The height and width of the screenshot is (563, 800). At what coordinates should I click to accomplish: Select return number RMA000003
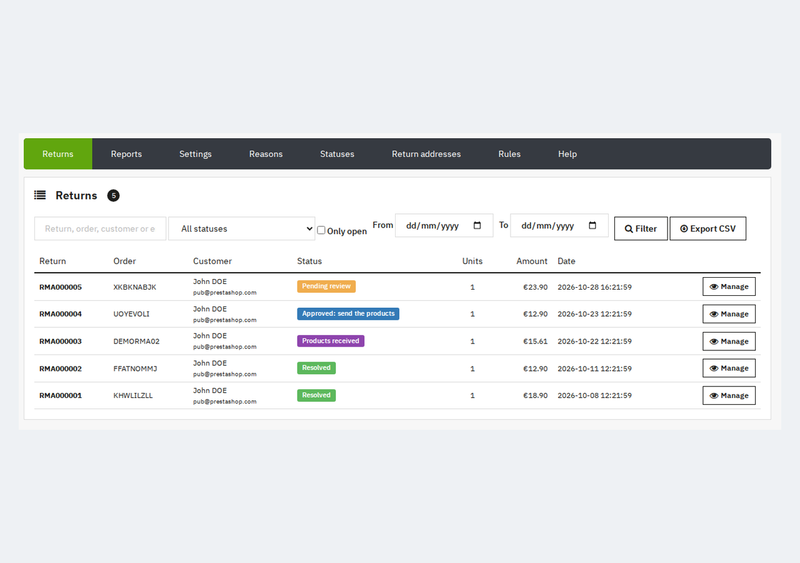60,341
